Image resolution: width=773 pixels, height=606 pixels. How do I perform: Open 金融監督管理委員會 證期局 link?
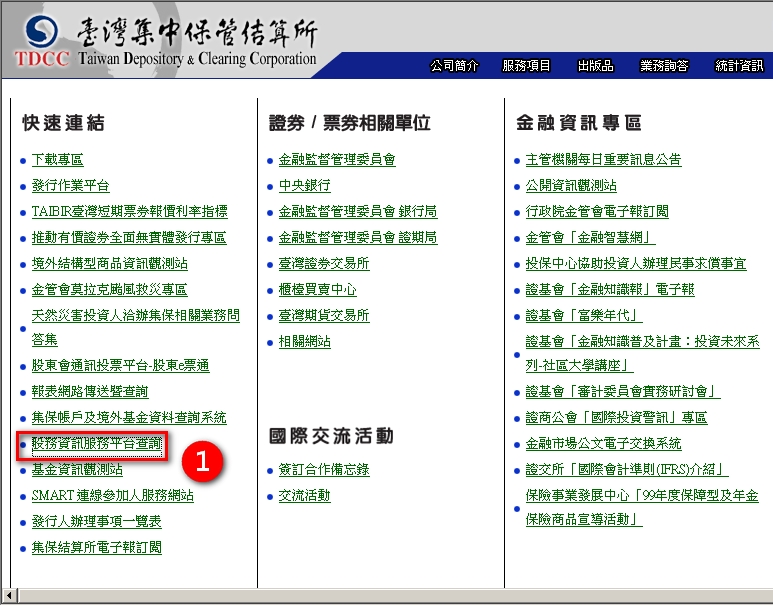tap(358, 238)
